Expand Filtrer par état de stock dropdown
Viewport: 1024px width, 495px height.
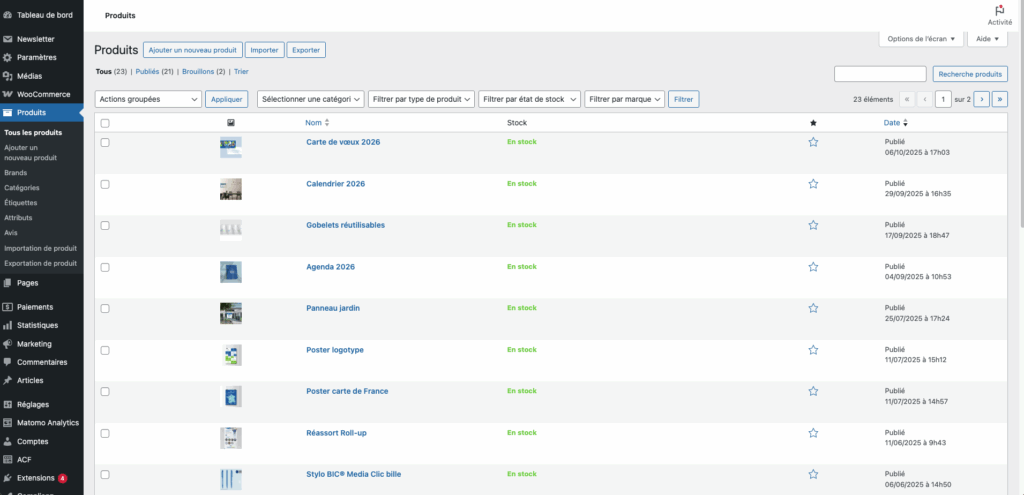click(528, 99)
